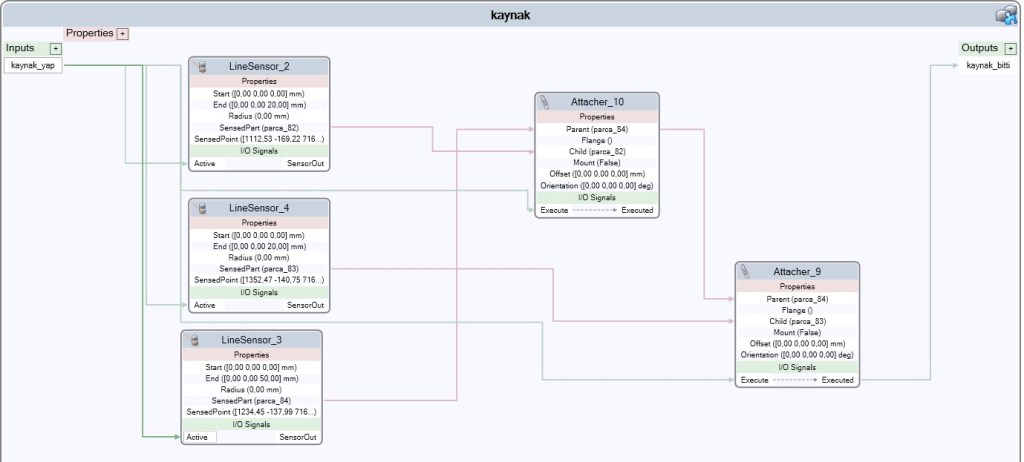Select Child (parca_83) property in Attacher_9

[796, 321]
